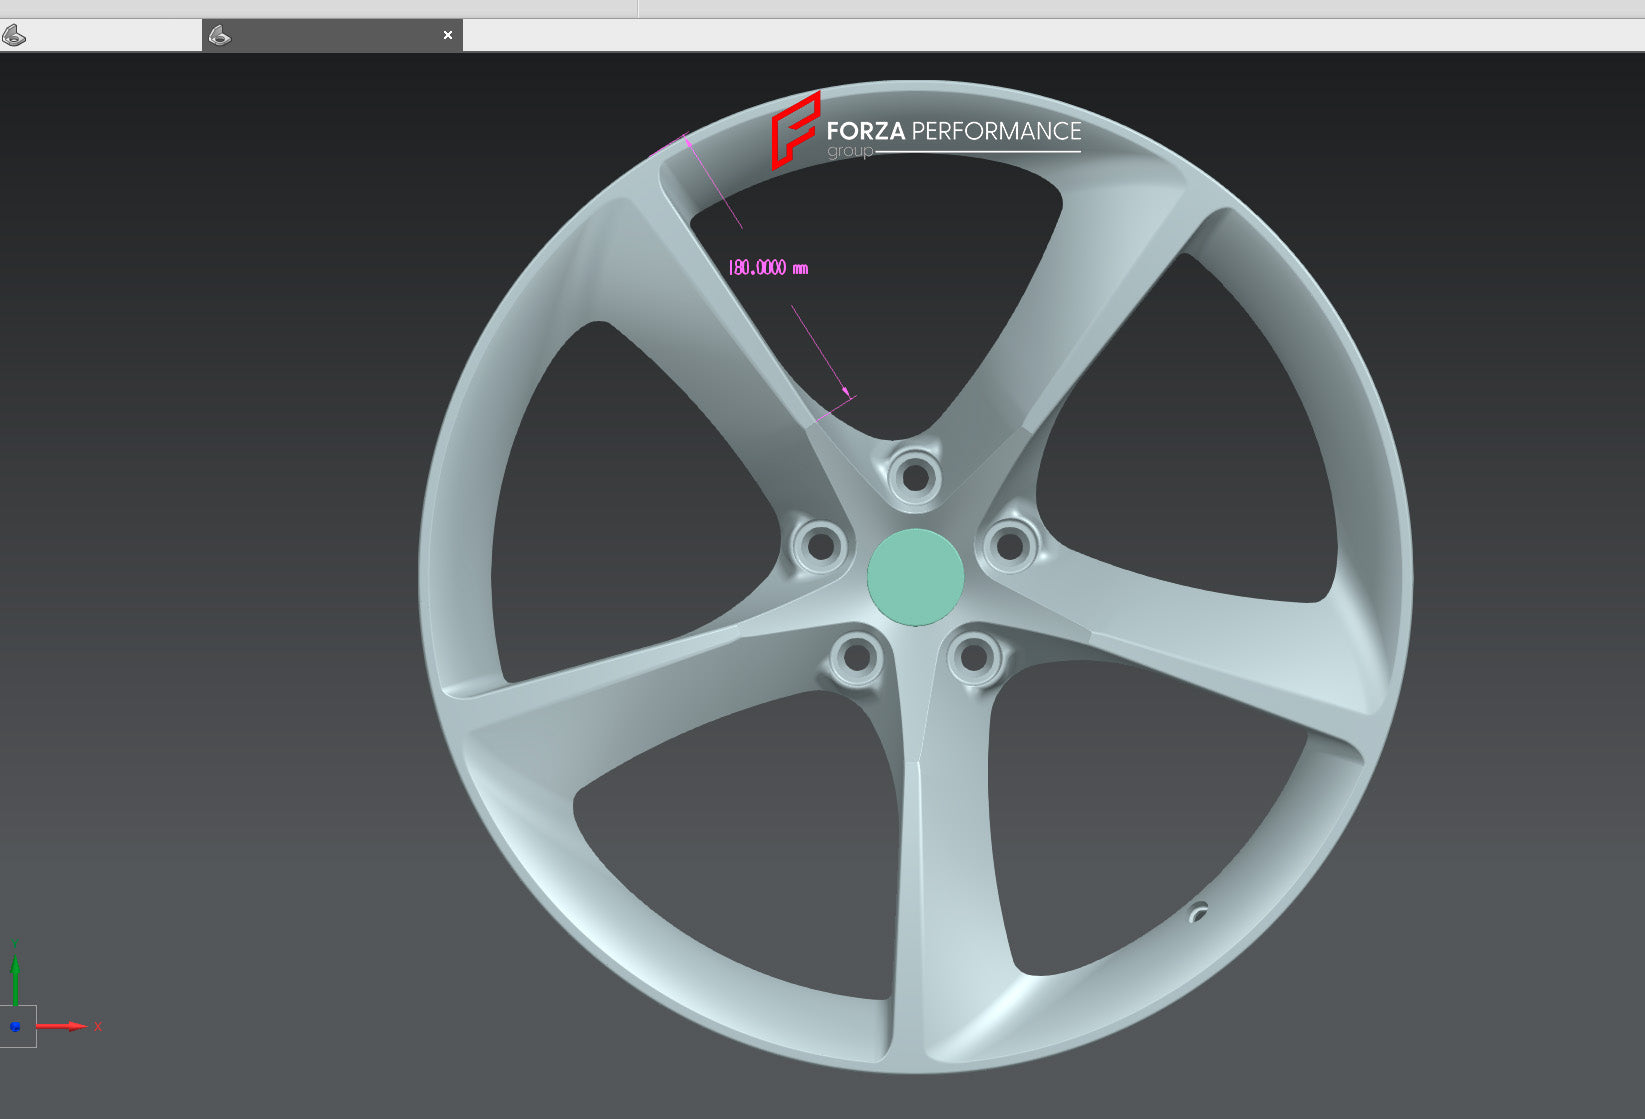
Task: Select the 180.0000 mm dimension label
Action: pyautogui.click(x=767, y=268)
